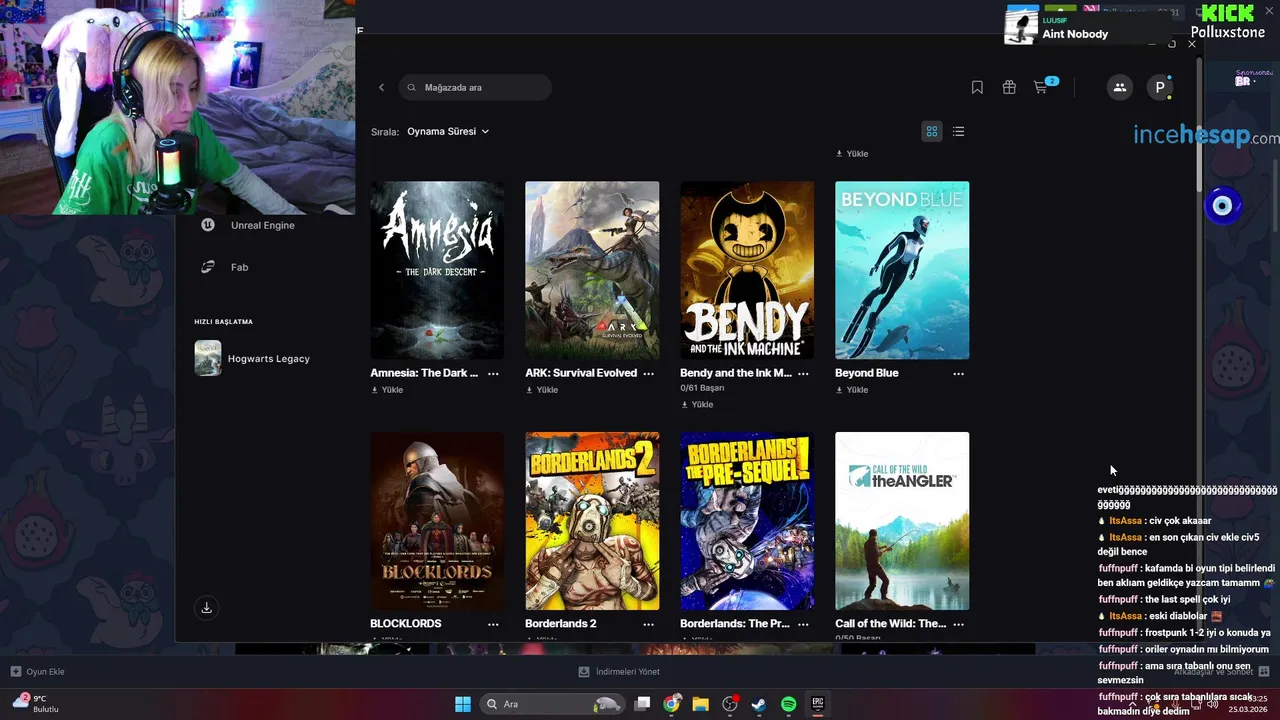Viewport: 1280px width, 720px height.
Task: Click the BLOCKLORDS title text
Action: tap(406, 624)
